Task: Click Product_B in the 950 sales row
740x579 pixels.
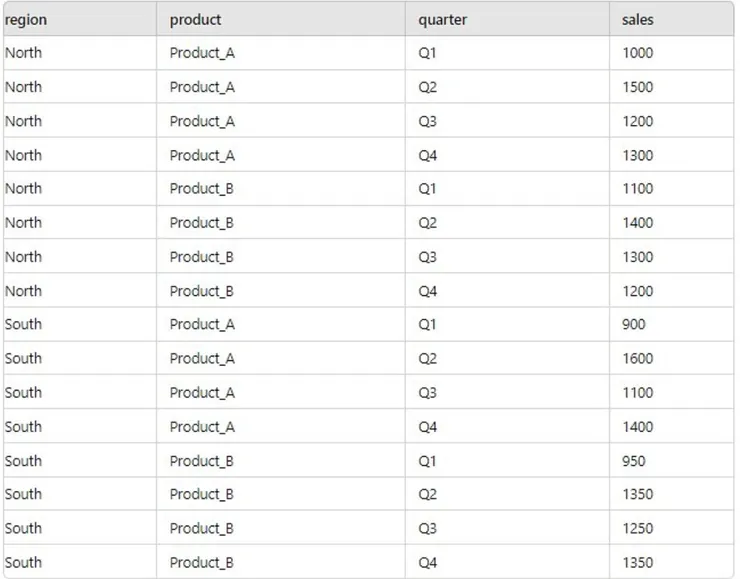Action: tap(202, 461)
